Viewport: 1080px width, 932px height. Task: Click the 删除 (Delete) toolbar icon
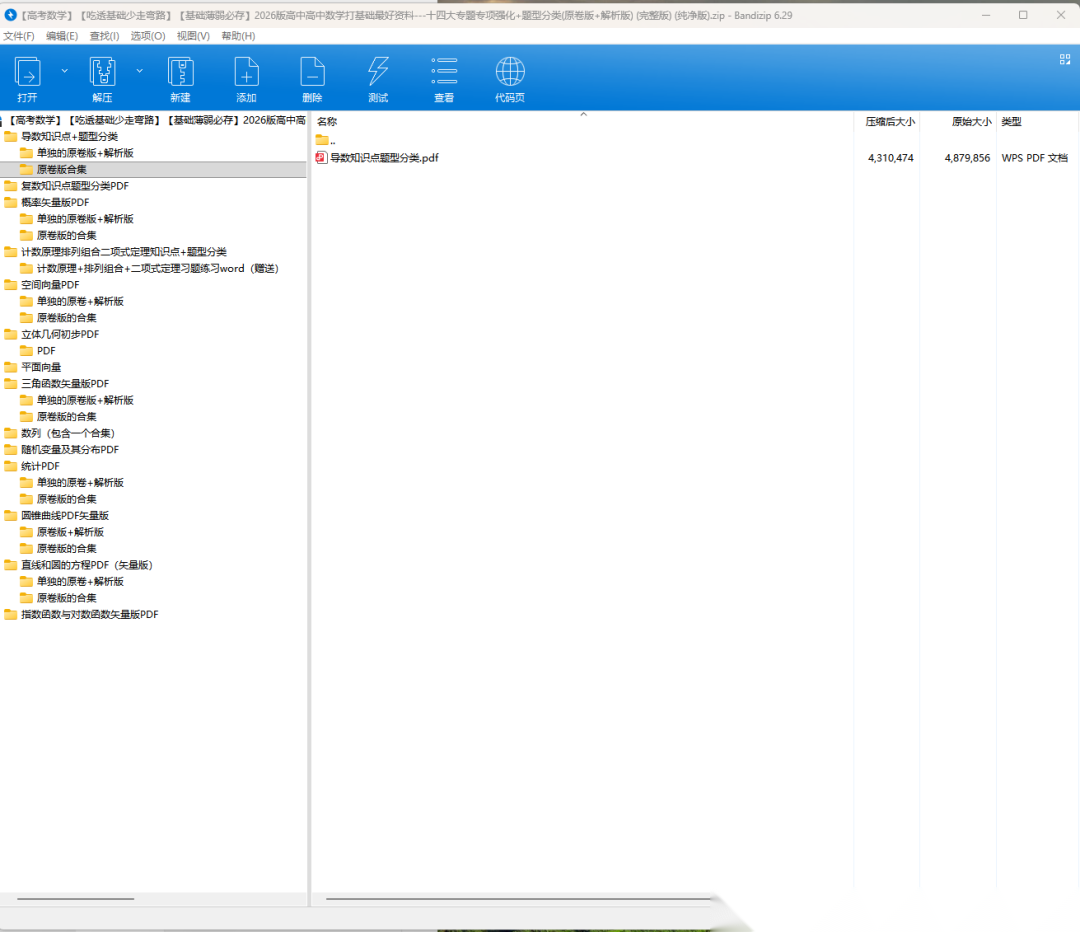point(312,73)
